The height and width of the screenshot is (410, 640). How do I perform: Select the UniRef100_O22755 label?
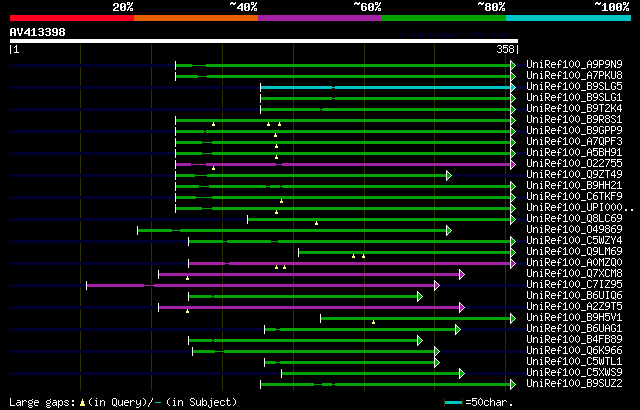pyautogui.click(x=574, y=164)
